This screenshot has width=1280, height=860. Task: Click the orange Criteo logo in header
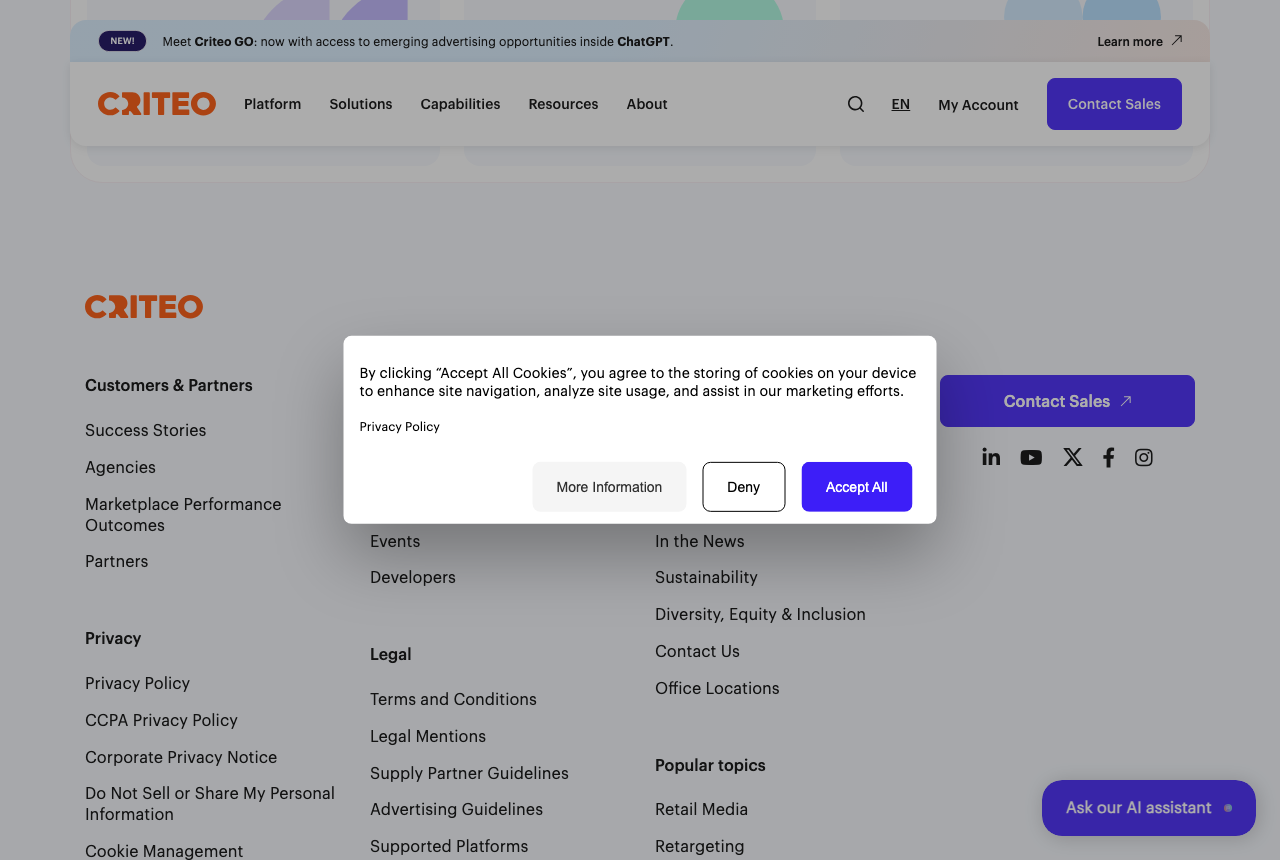157,104
